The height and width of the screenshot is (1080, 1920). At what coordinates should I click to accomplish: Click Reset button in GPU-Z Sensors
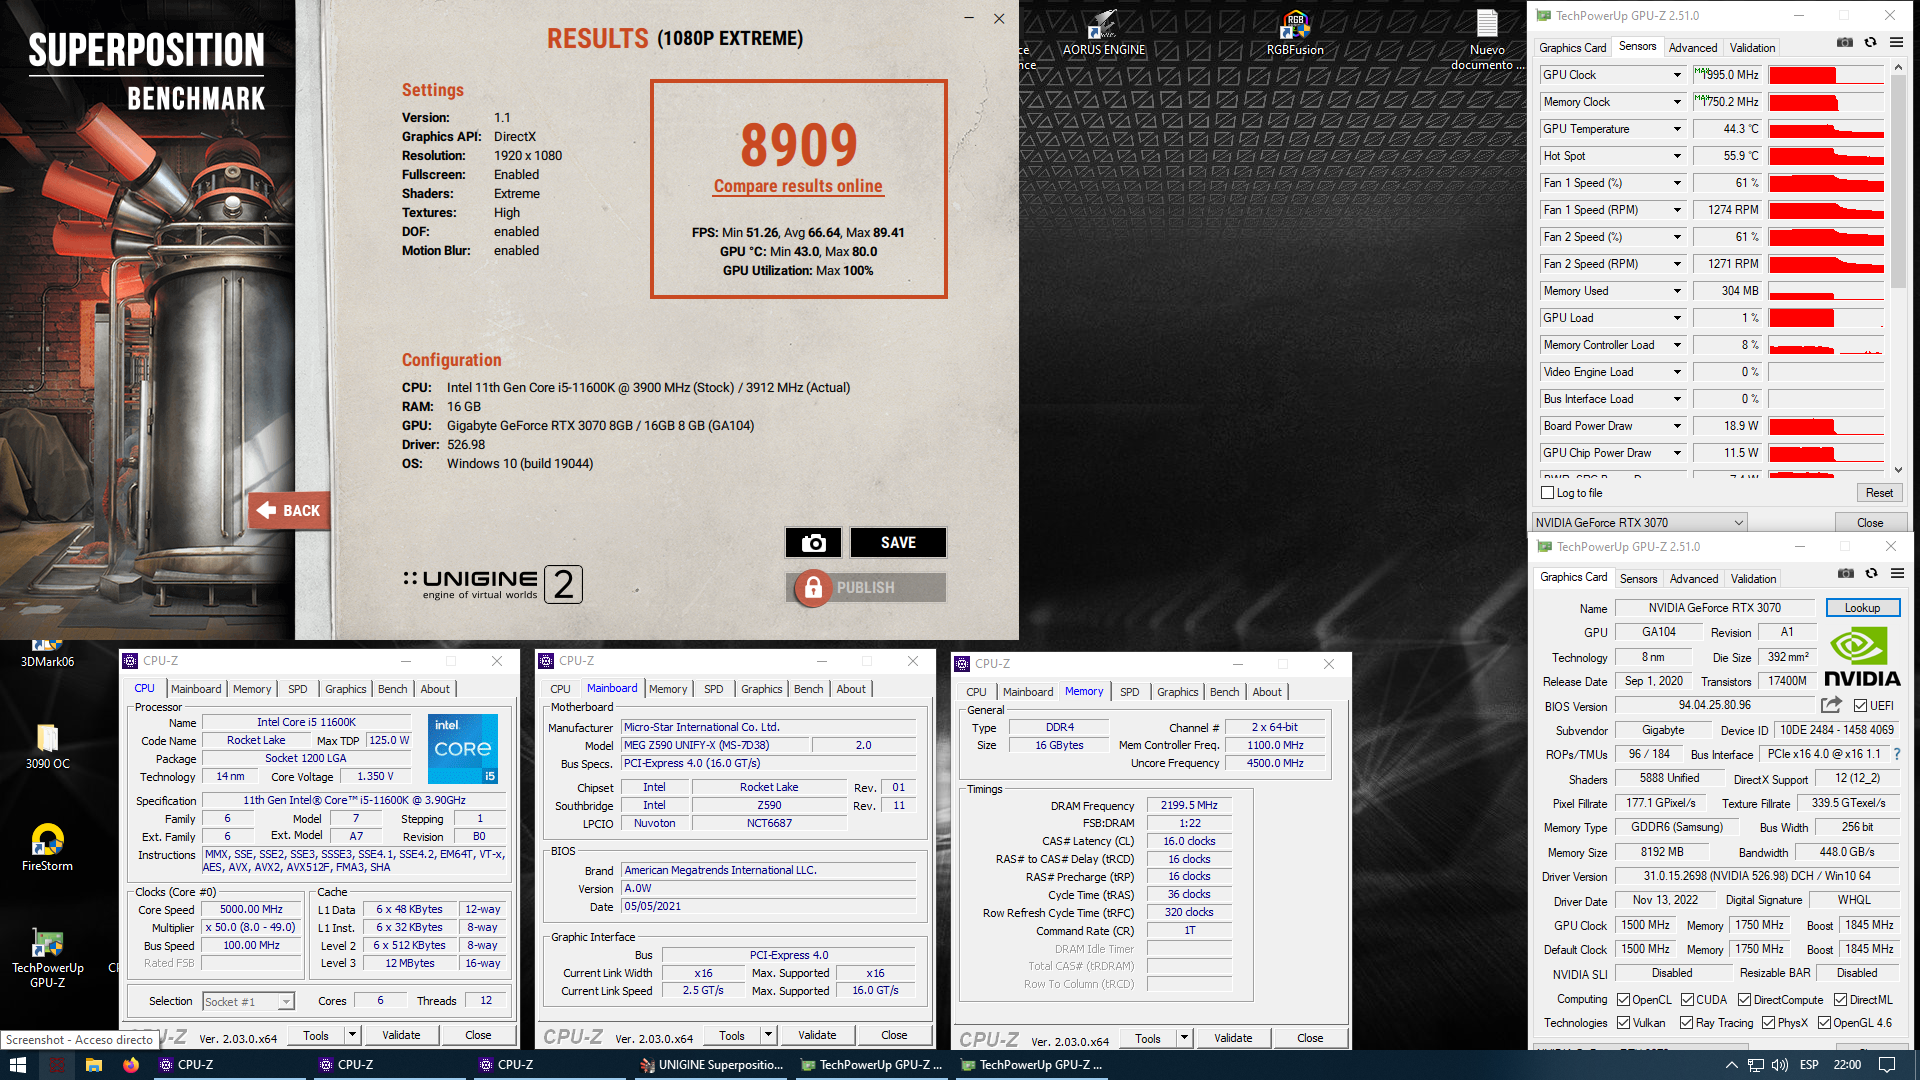point(1879,493)
